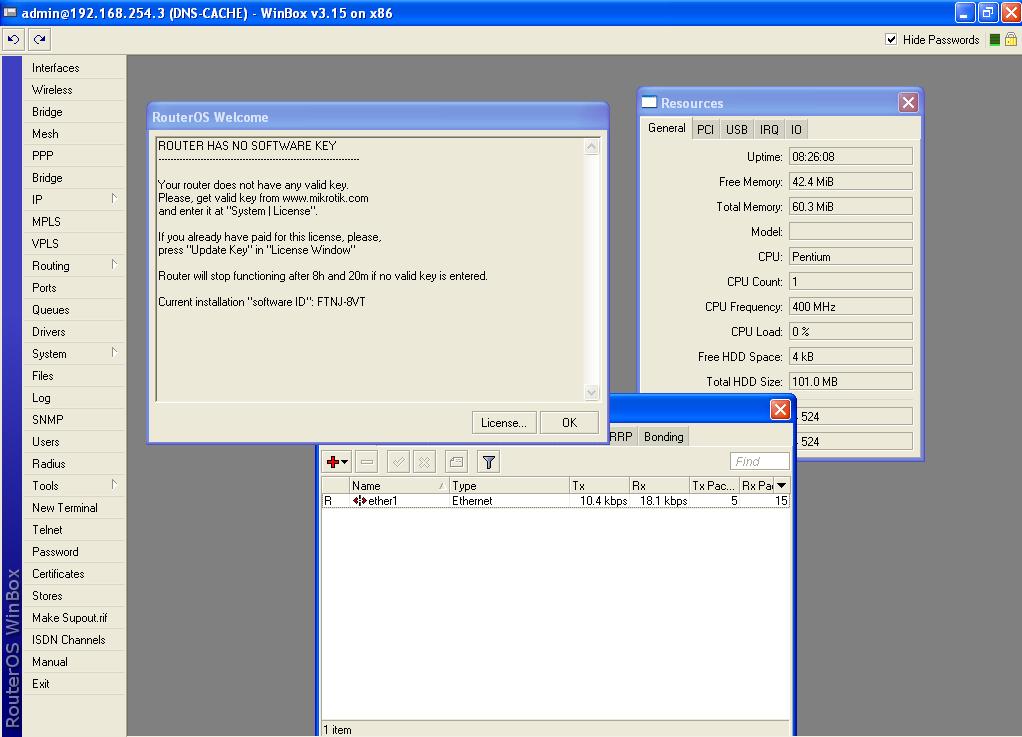Switch to the IO tab in Resources
Image resolution: width=1022 pixels, height=737 pixels.
click(796, 129)
